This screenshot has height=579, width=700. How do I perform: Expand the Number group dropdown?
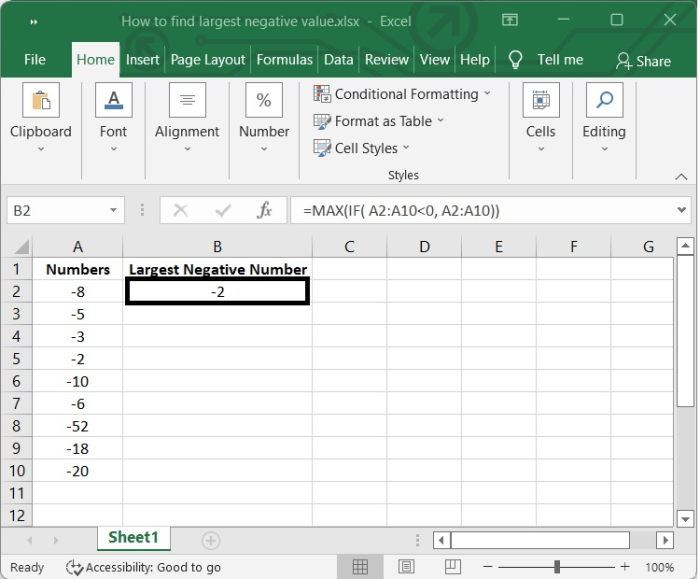(264, 149)
